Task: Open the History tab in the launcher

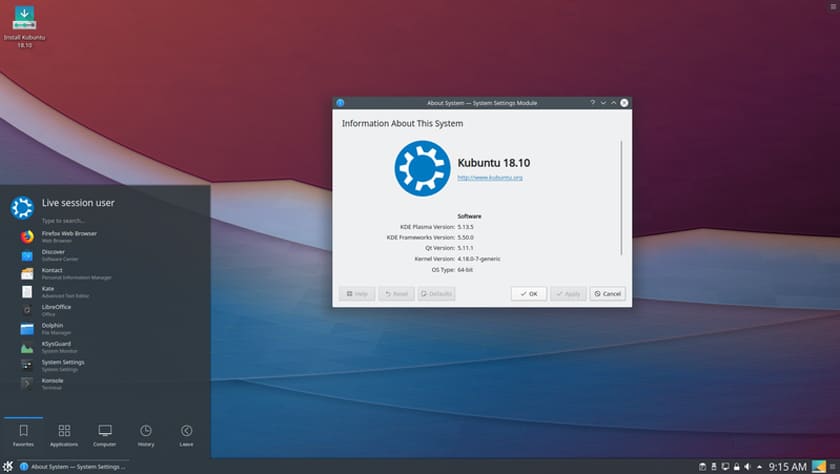Action: coord(146,434)
